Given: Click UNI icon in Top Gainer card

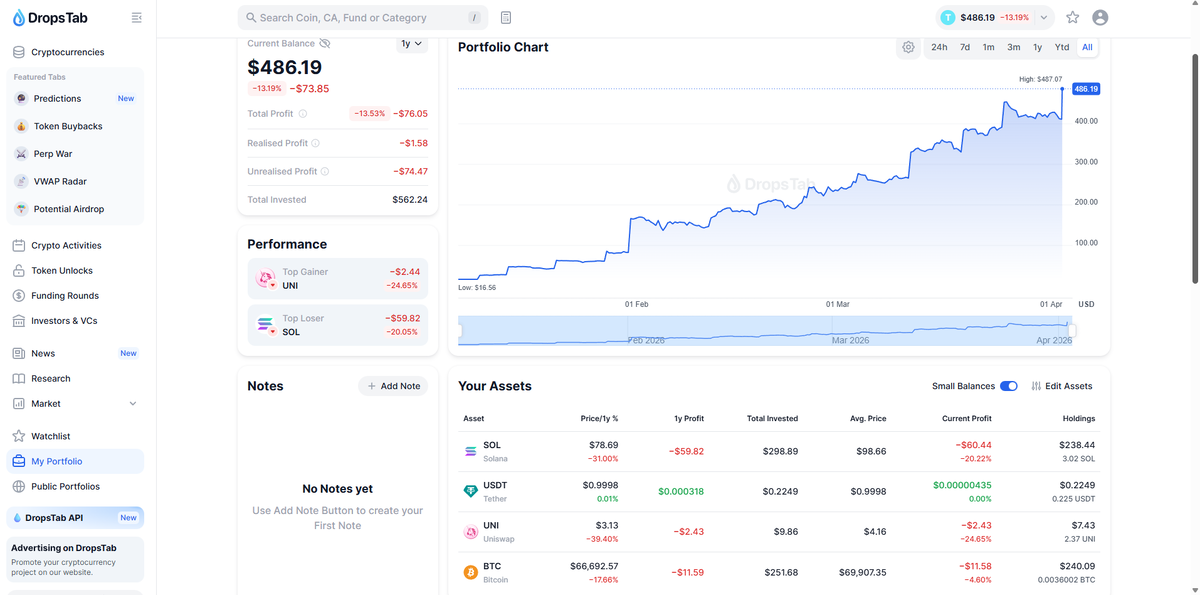Looking at the screenshot, I should click(265, 279).
